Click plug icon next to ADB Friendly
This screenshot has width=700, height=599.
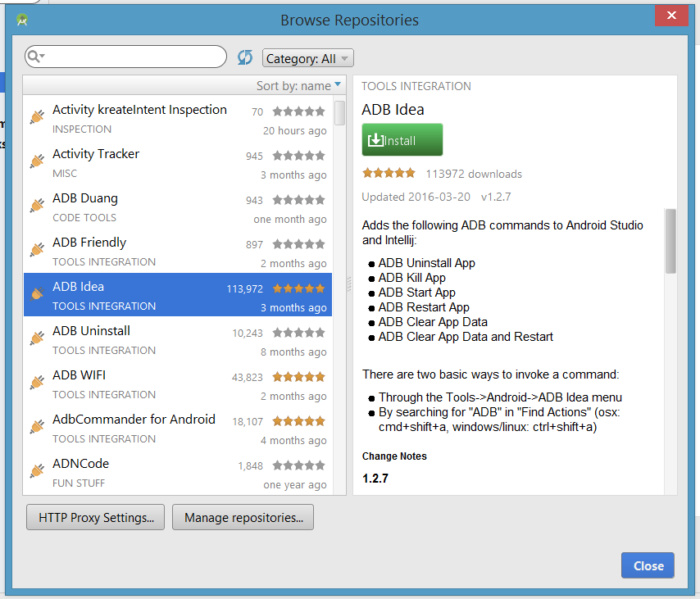(38, 249)
